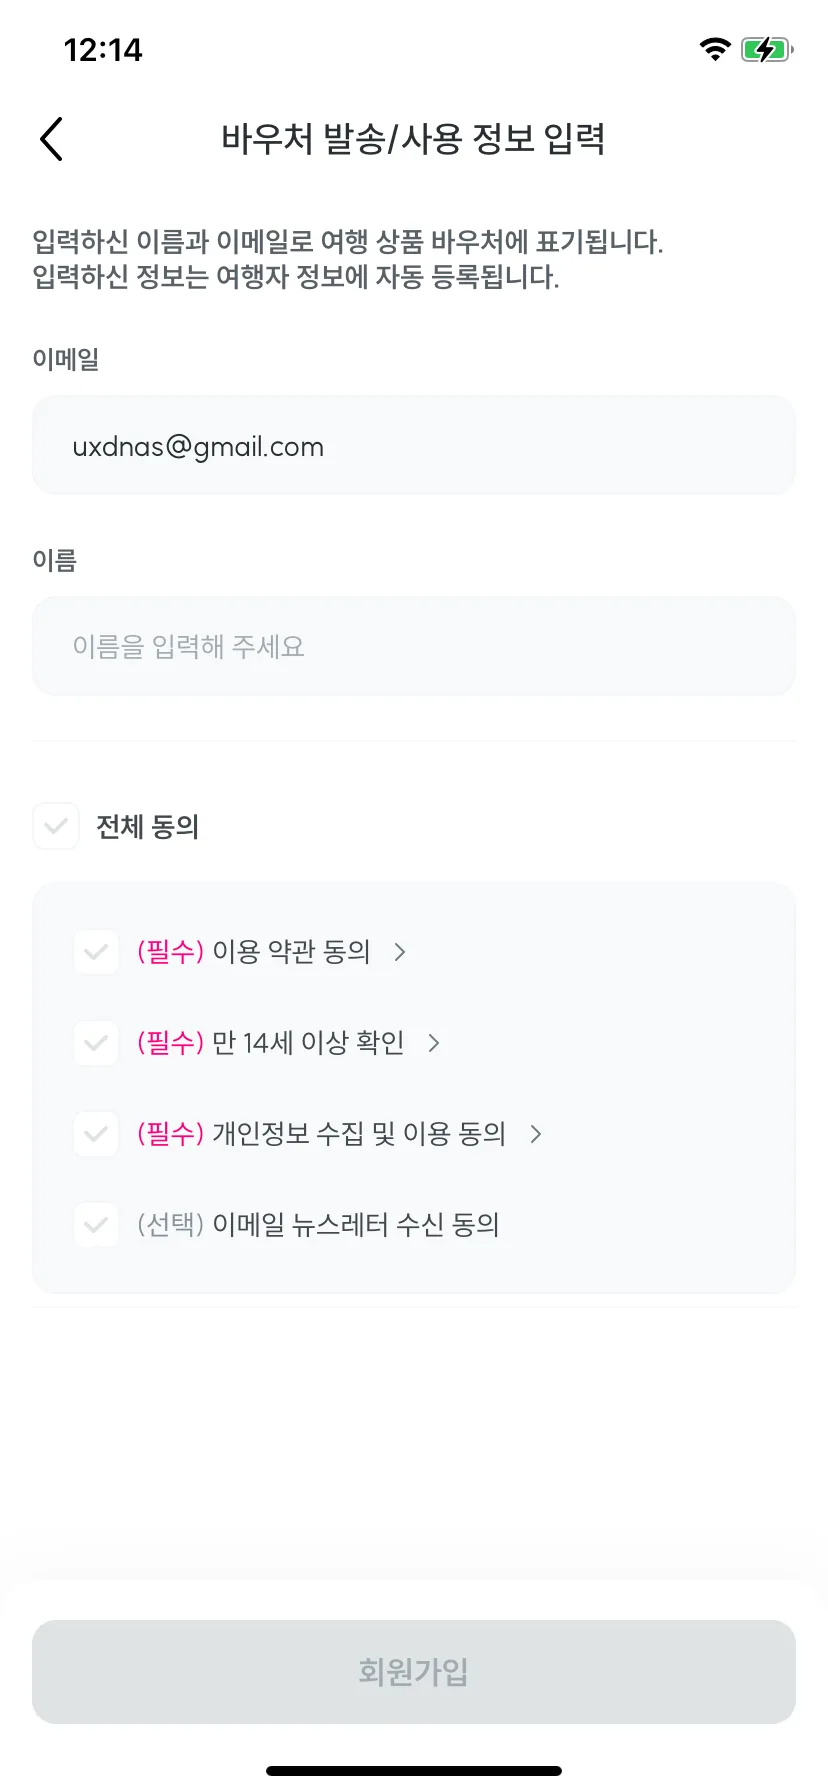Tap the (필수) 이용 약관 동의 text
Screen dimensions: 828x1792
point(254,952)
